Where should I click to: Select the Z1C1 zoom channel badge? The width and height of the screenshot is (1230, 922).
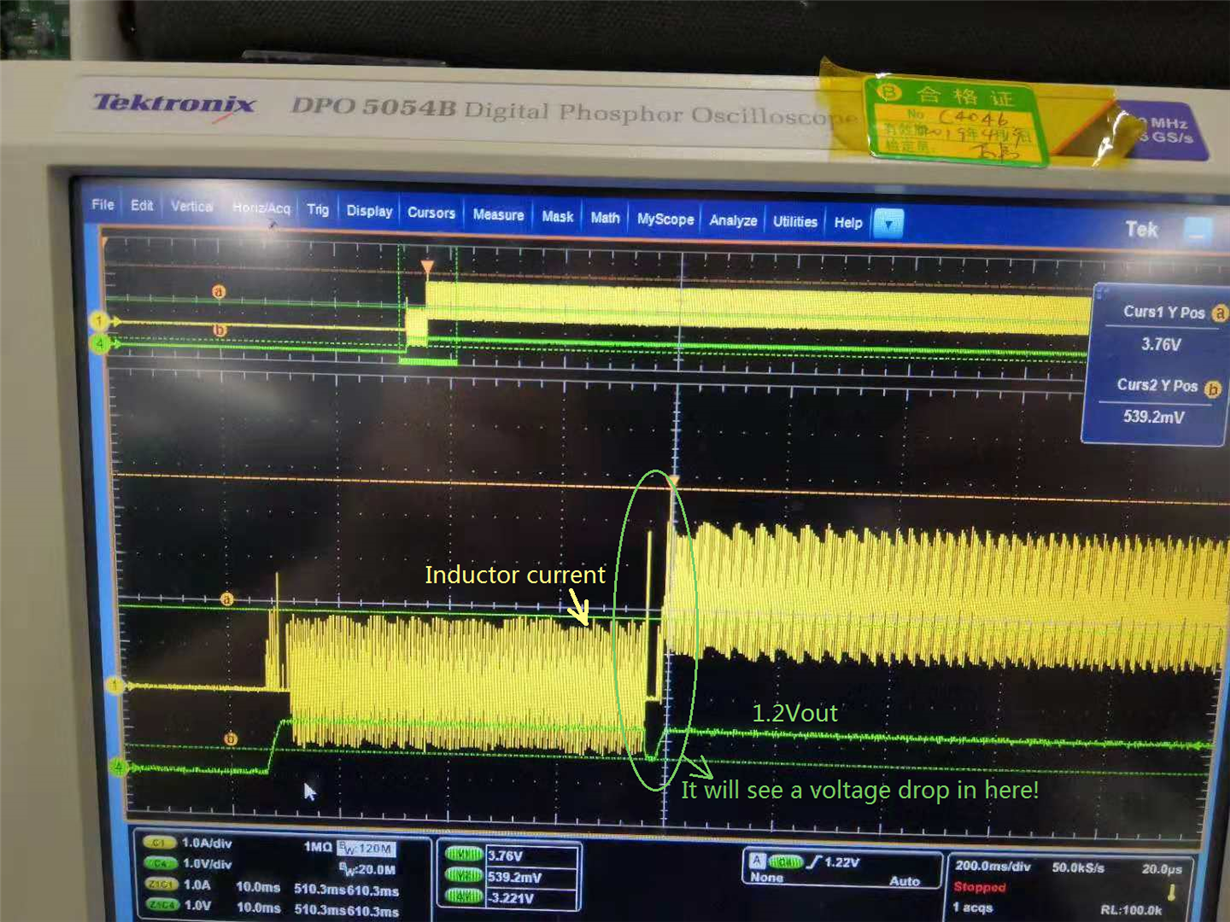tap(160, 885)
